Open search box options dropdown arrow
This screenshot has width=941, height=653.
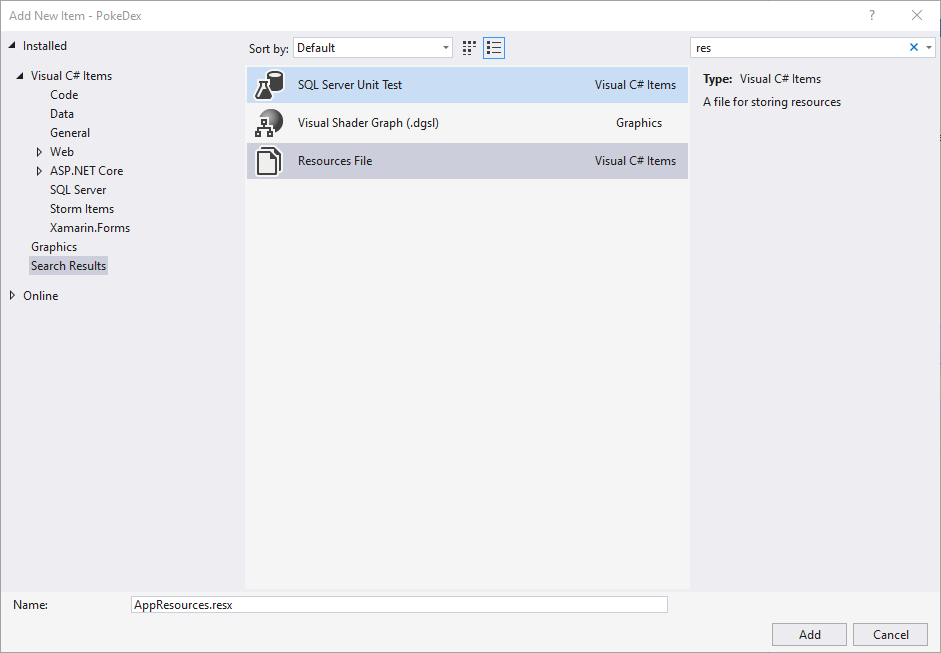point(929,47)
